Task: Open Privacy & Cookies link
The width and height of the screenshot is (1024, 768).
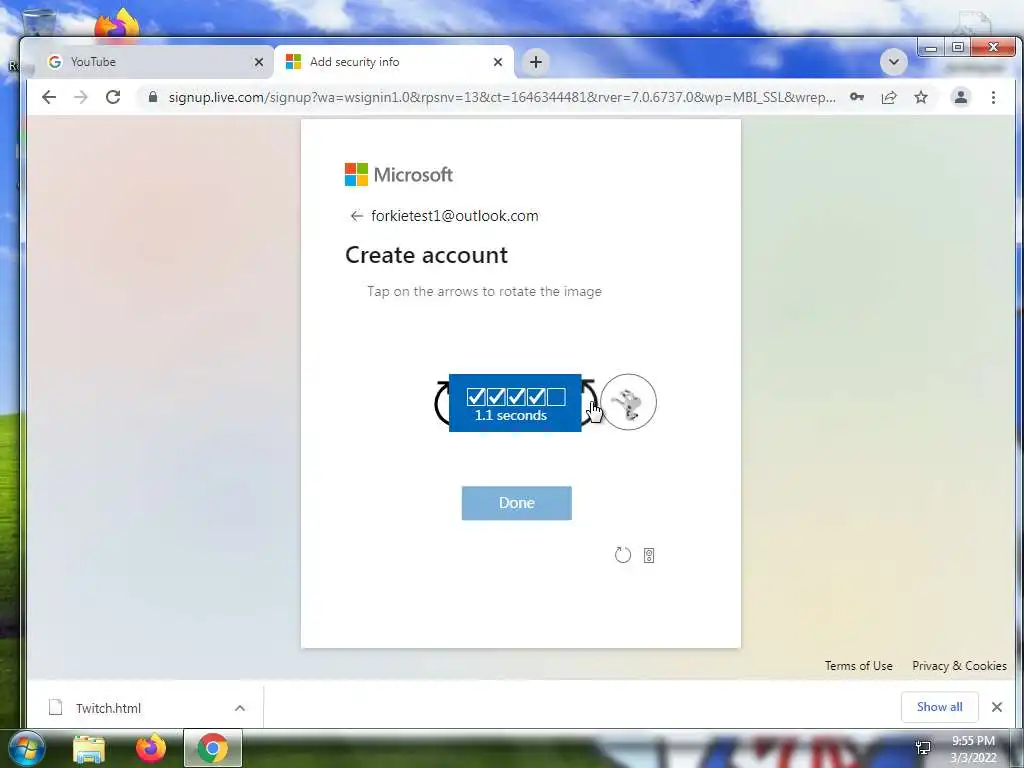Action: pyautogui.click(x=959, y=665)
